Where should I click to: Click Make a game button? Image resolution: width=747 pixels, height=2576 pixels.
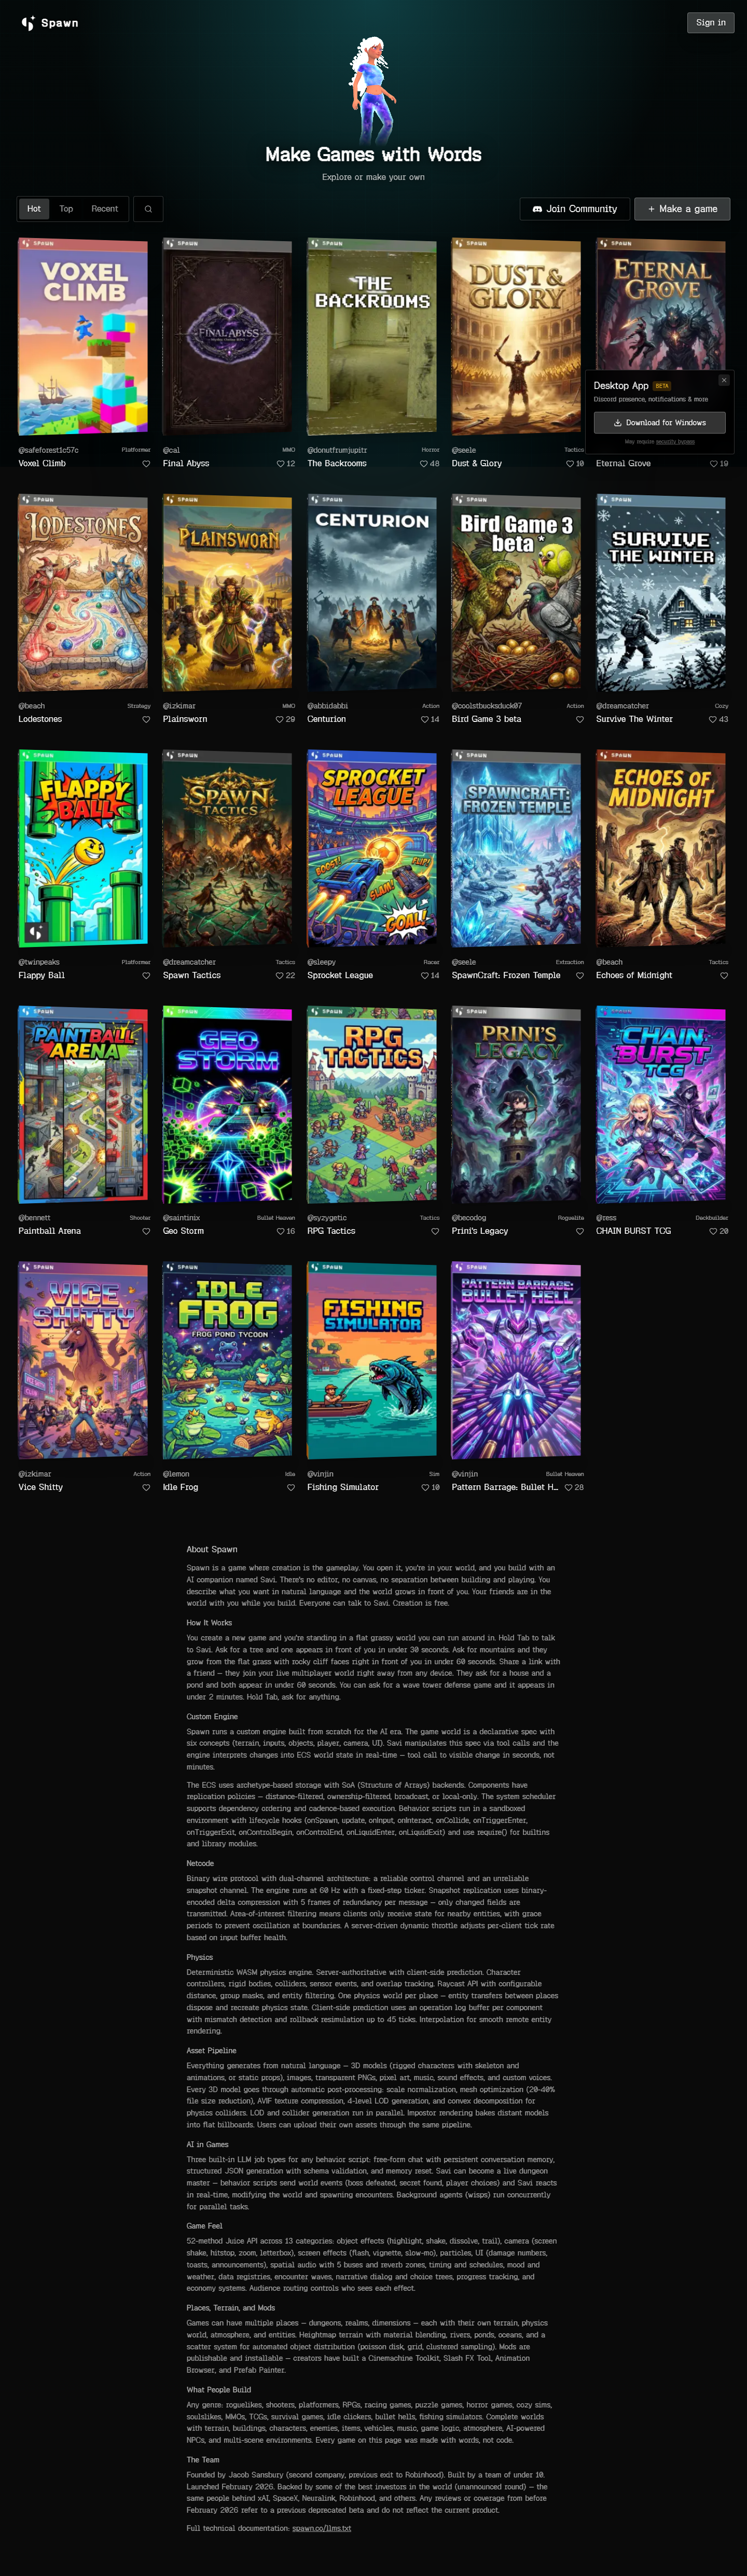[682, 209]
